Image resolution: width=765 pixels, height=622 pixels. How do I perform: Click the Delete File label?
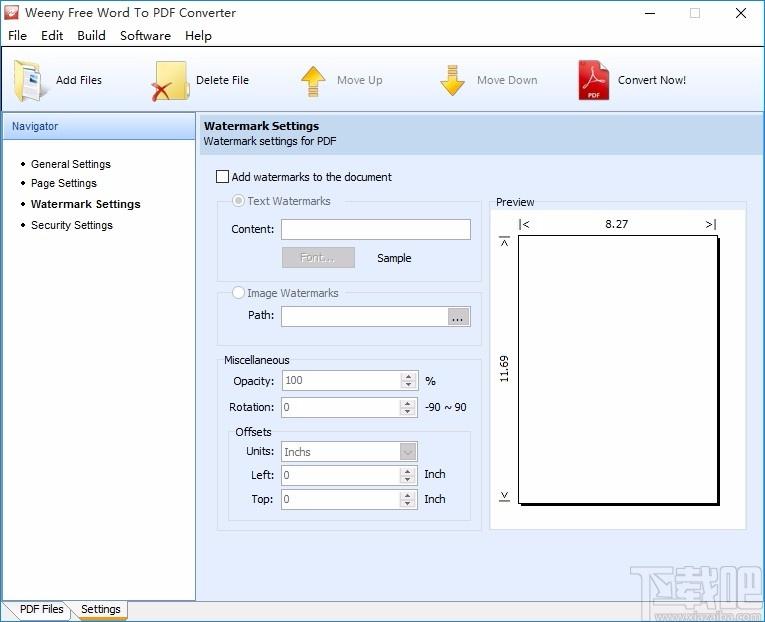click(x=222, y=80)
